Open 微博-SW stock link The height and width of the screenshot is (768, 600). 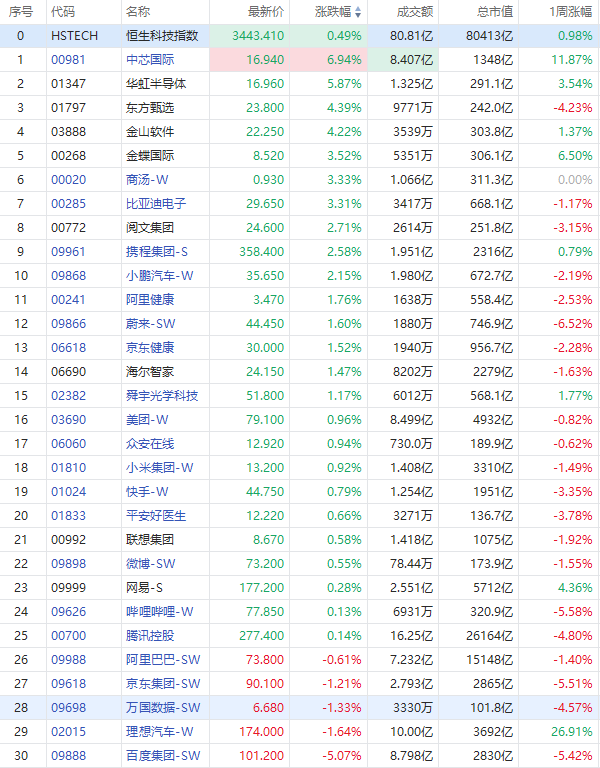click(x=150, y=564)
